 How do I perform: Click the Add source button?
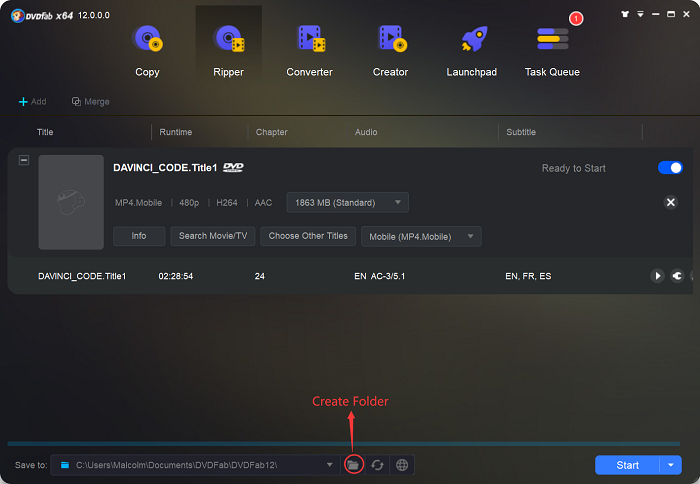[32, 102]
